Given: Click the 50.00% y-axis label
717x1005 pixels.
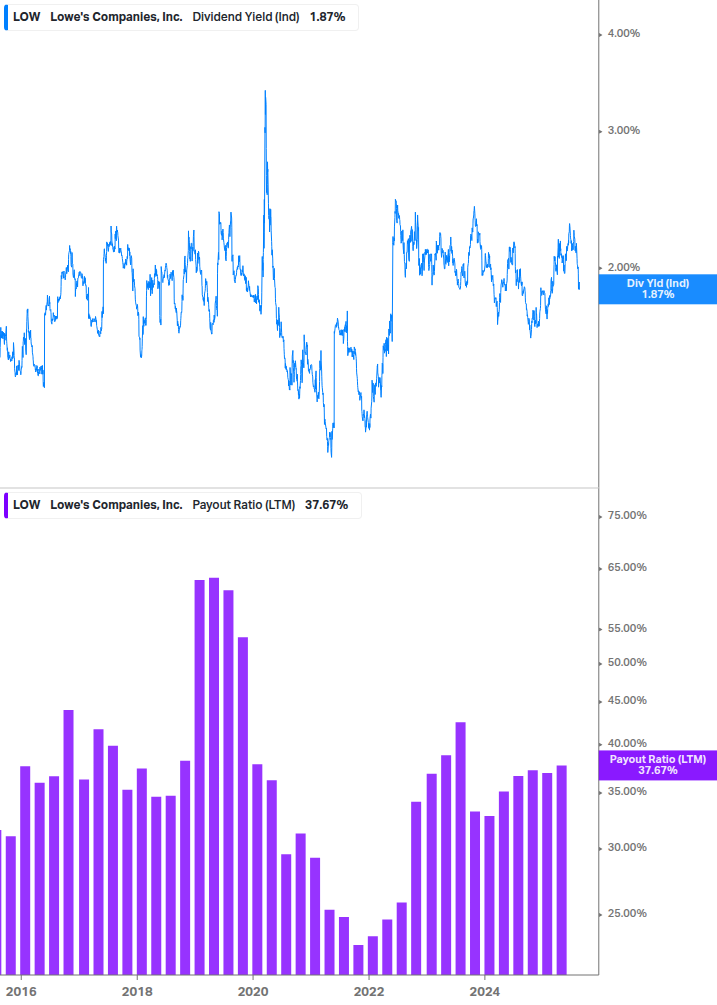Looking at the screenshot, I should pyautogui.click(x=627, y=662).
